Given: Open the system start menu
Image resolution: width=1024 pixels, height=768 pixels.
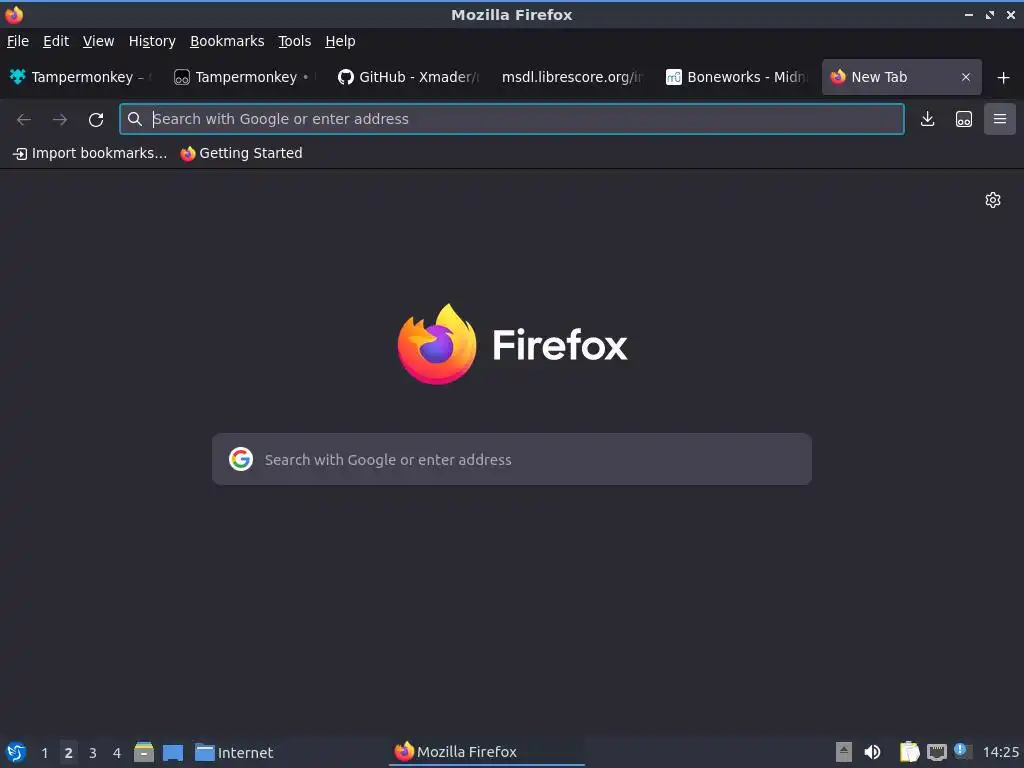Looking at the screenshot, I should [16, 752].
